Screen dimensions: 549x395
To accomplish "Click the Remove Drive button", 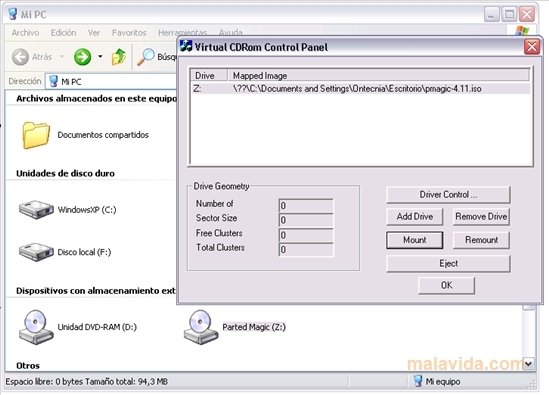I will point(481,217).
